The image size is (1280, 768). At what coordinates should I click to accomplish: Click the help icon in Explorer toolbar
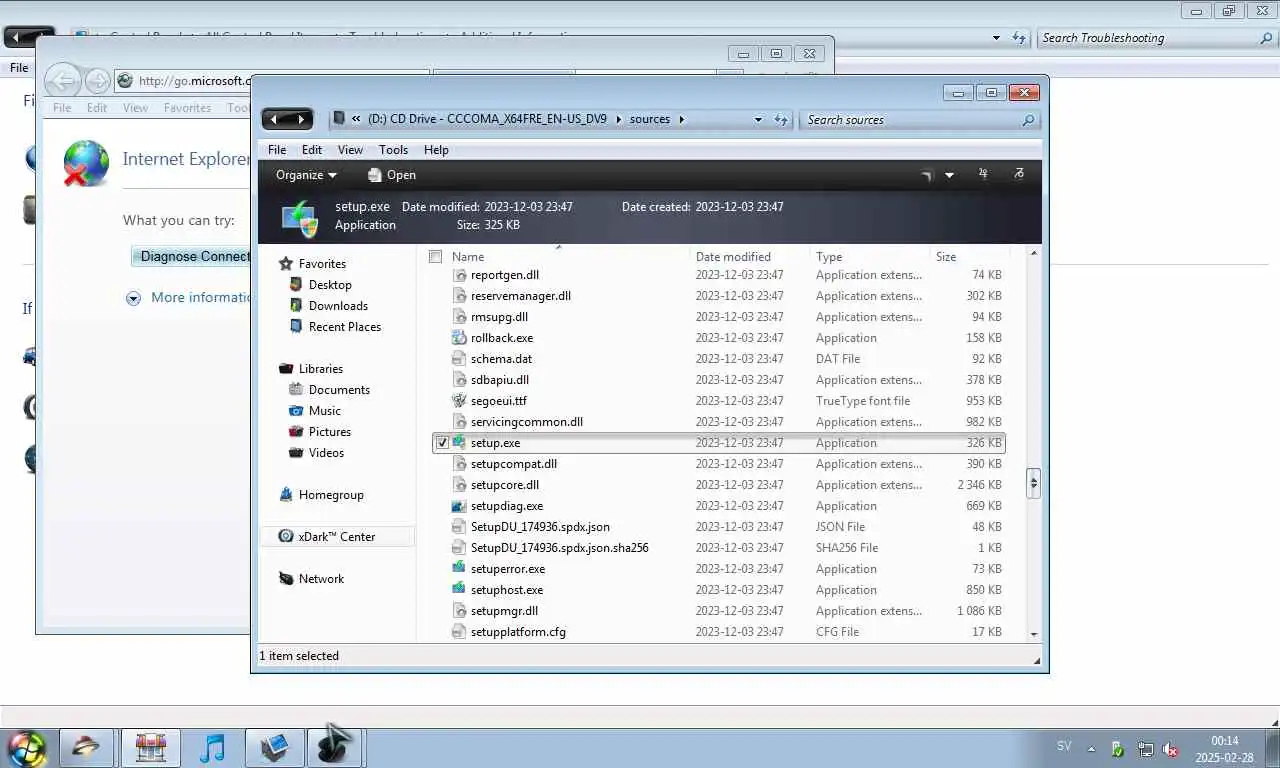coord(1019,174)
